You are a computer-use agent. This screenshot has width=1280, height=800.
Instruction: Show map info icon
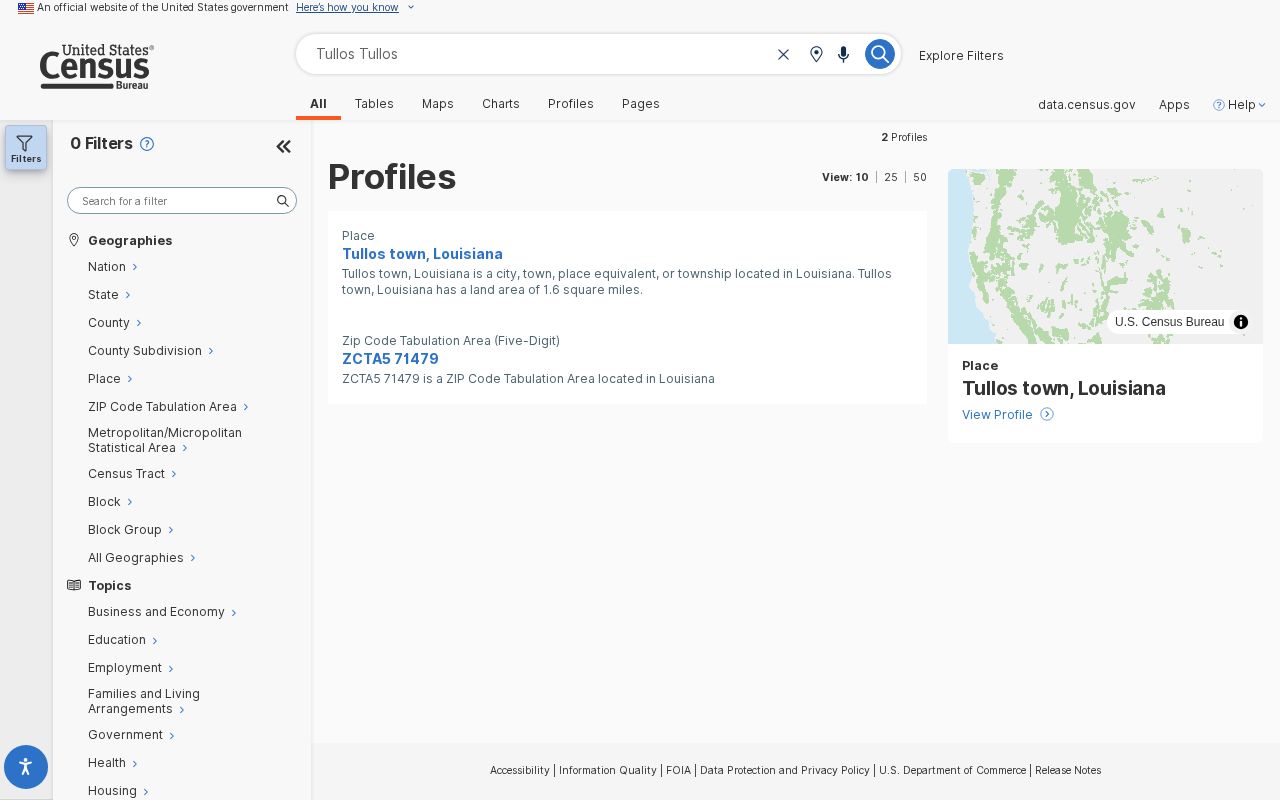pos(1241,322)
